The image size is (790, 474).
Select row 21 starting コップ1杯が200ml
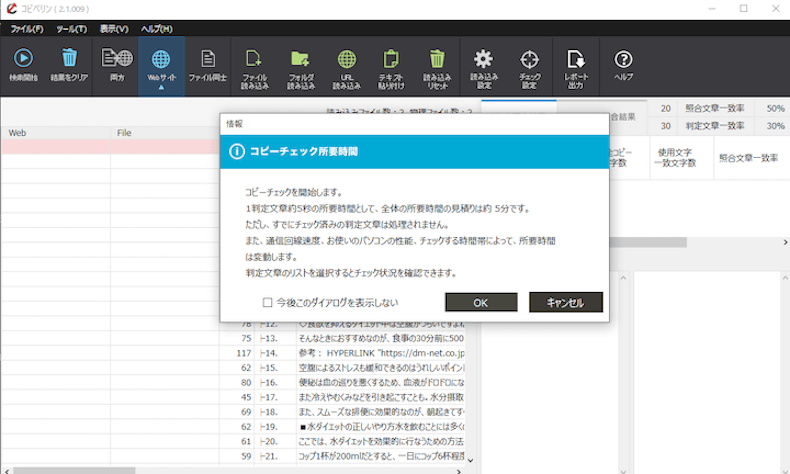pos(381,456)
